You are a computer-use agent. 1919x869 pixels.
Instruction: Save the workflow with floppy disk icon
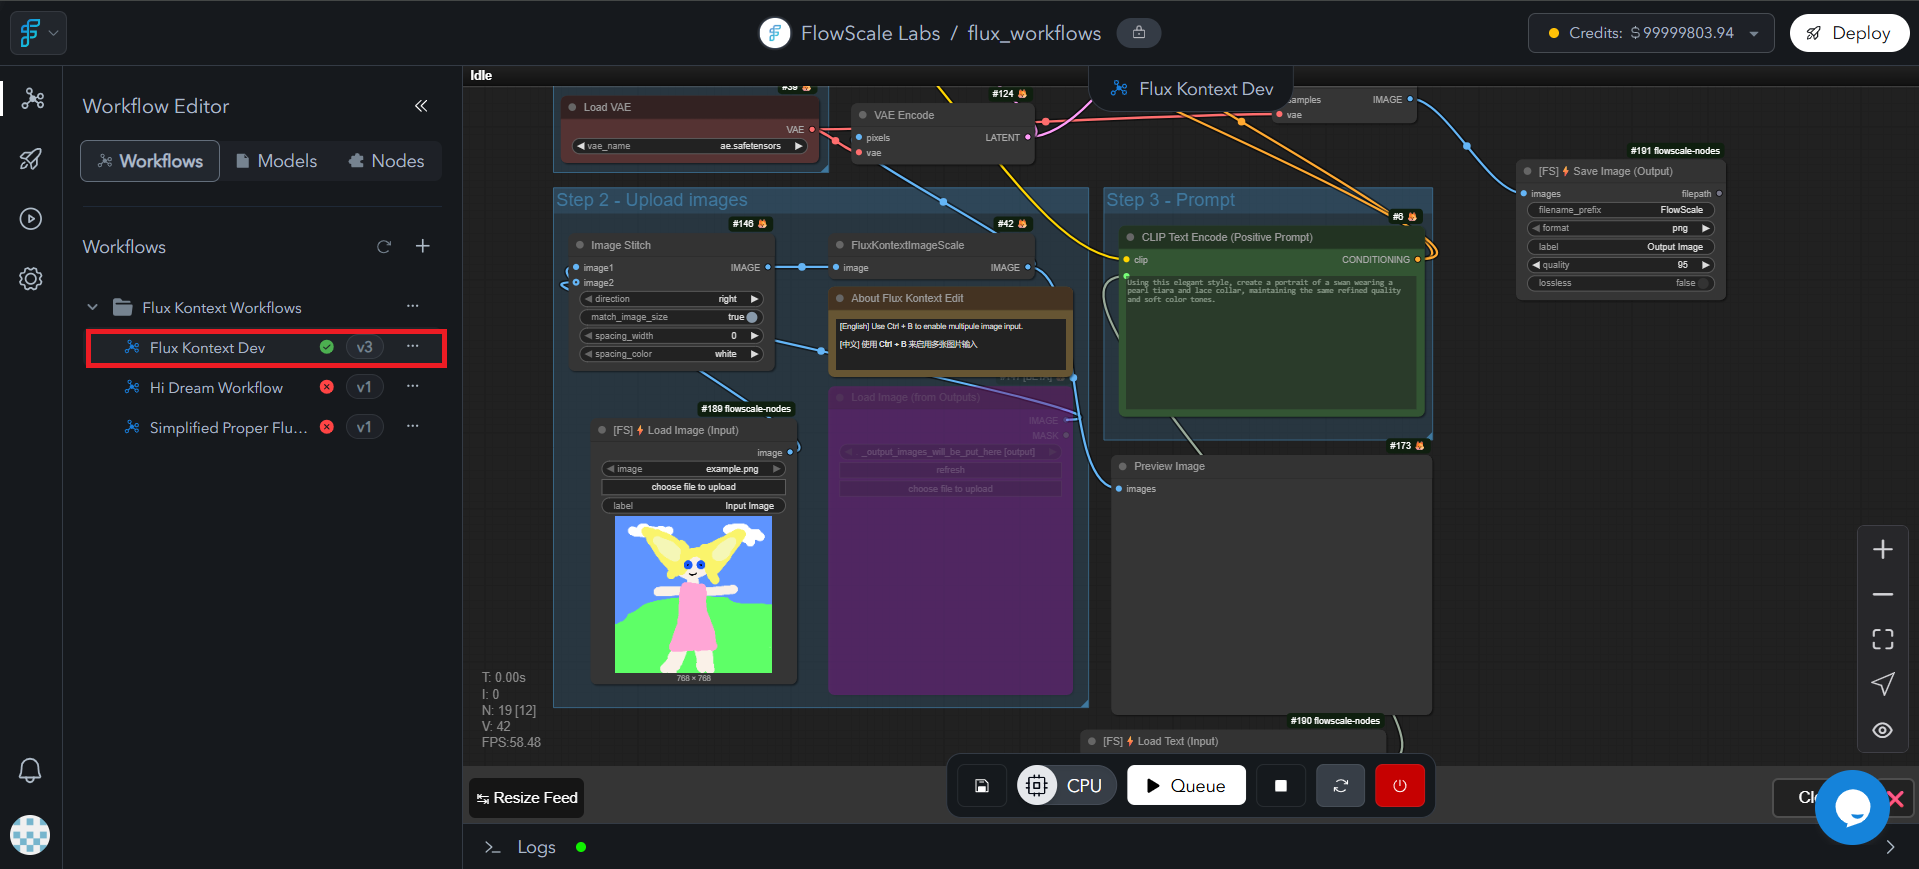982,786
